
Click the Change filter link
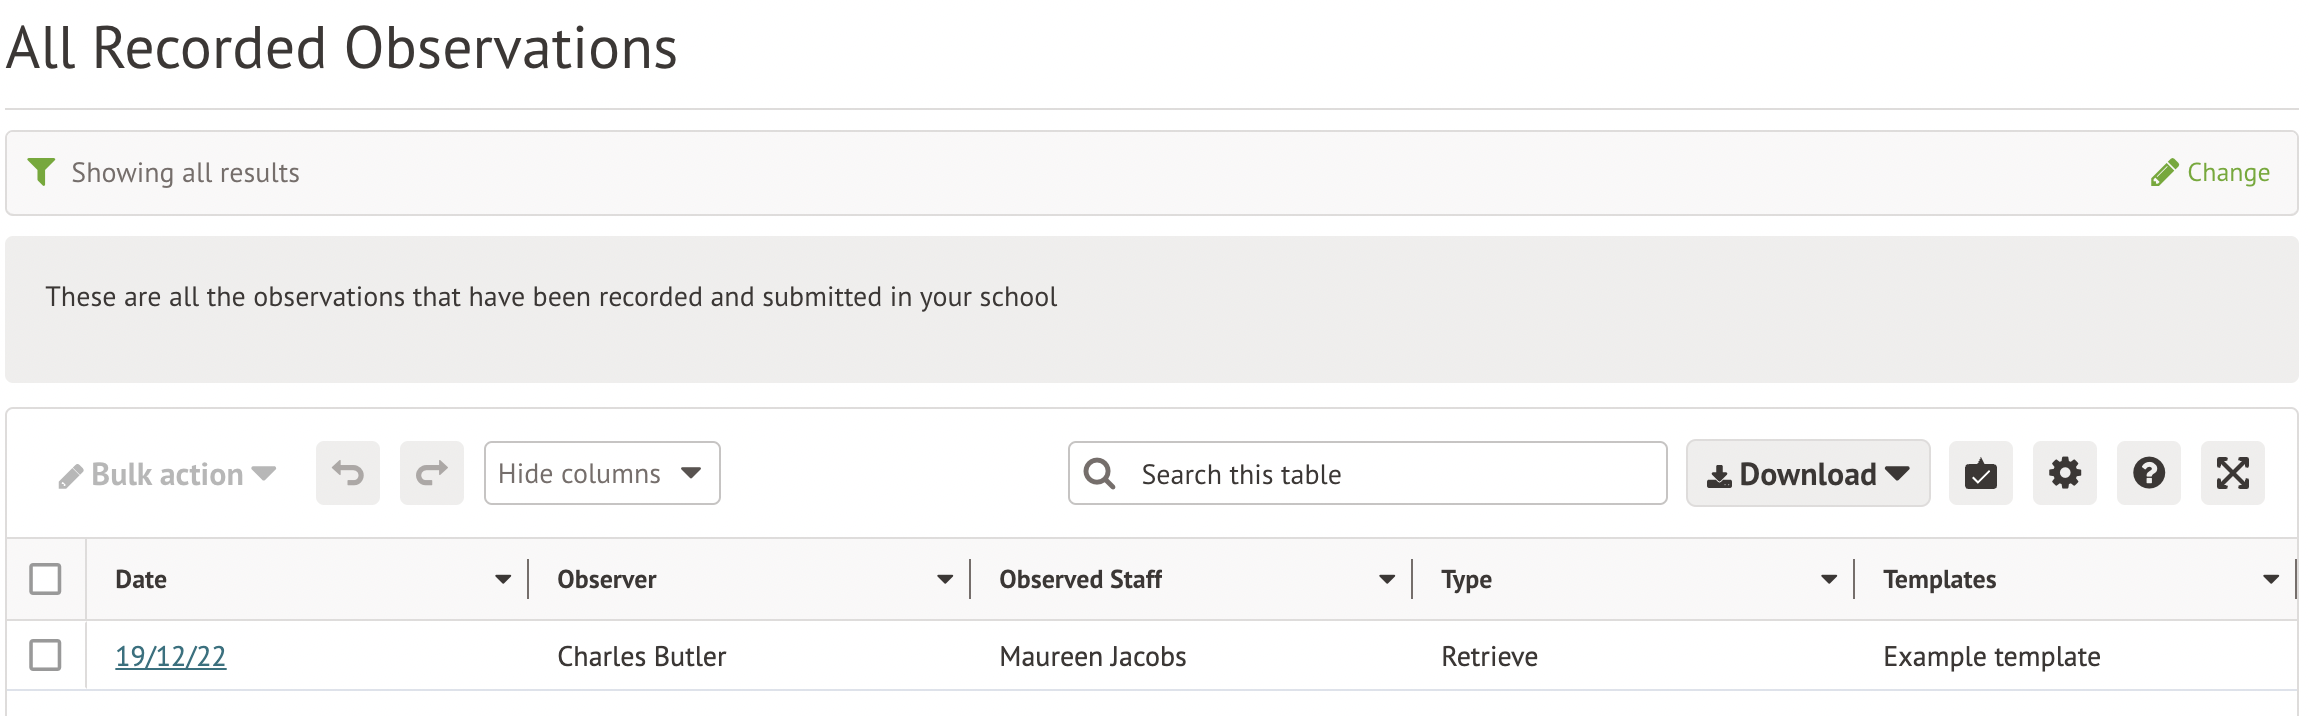[2211, 173]
